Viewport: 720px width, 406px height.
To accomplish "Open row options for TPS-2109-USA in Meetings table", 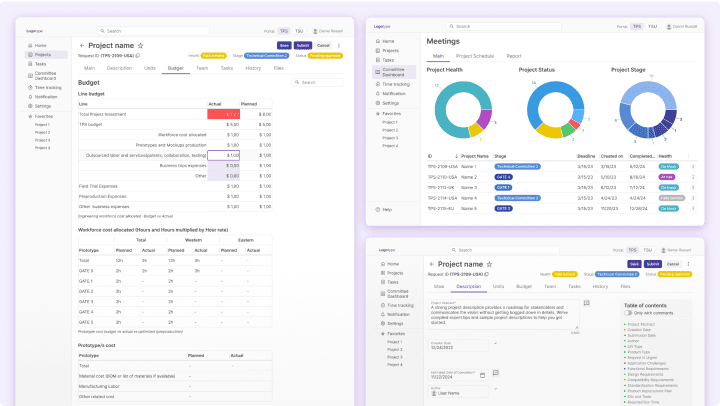I will (692, 166).
